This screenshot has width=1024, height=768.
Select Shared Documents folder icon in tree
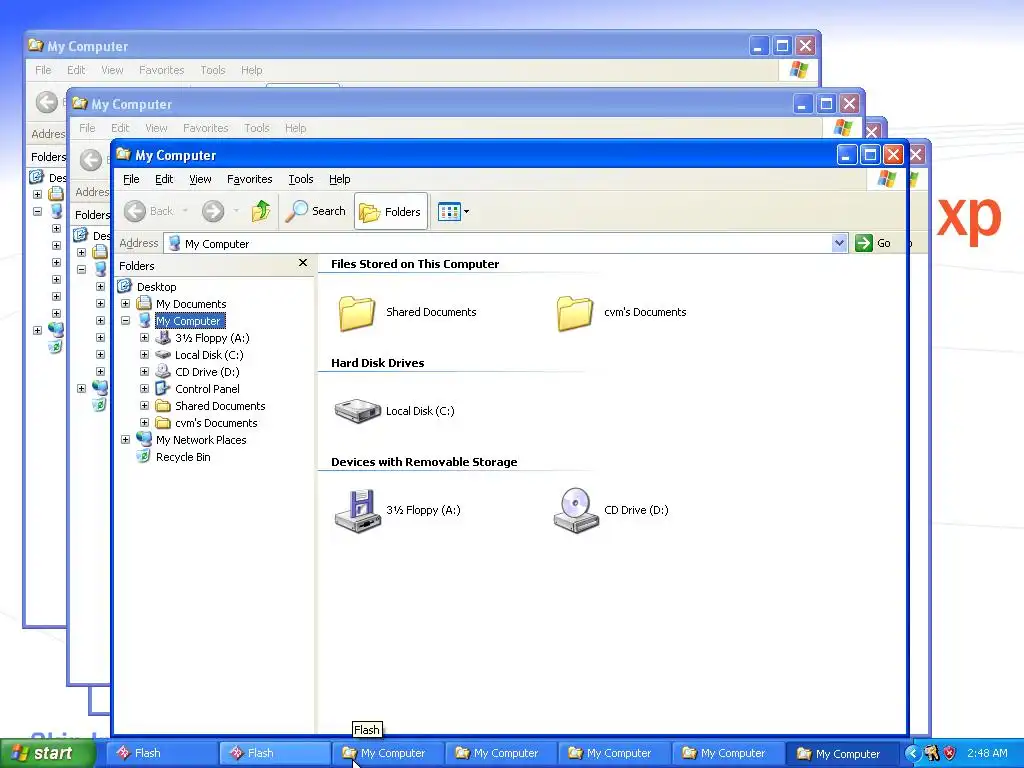pos(163,406)
